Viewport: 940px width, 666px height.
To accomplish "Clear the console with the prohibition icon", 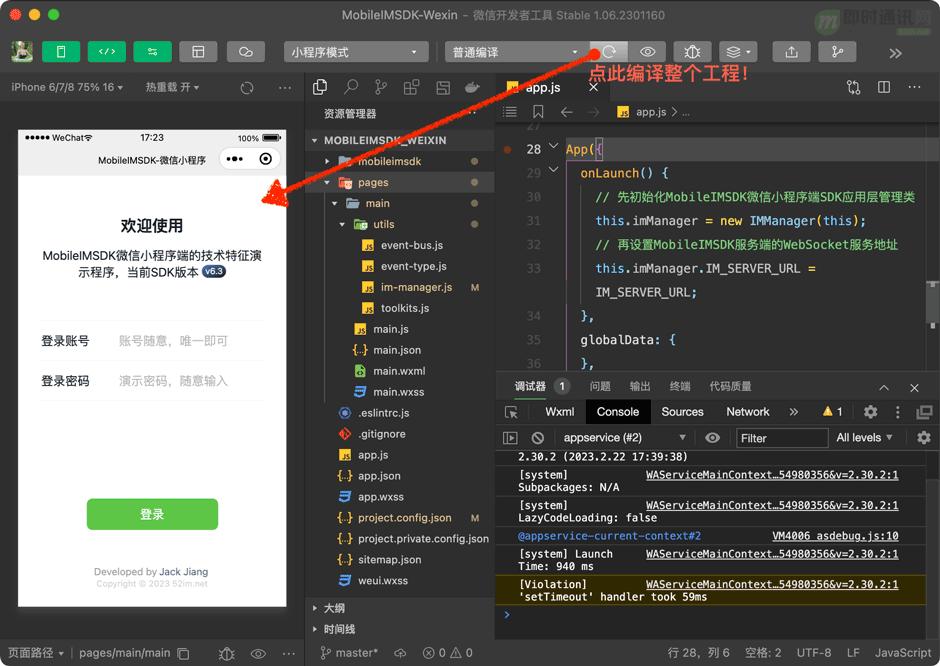I will [x=539, y=437].
